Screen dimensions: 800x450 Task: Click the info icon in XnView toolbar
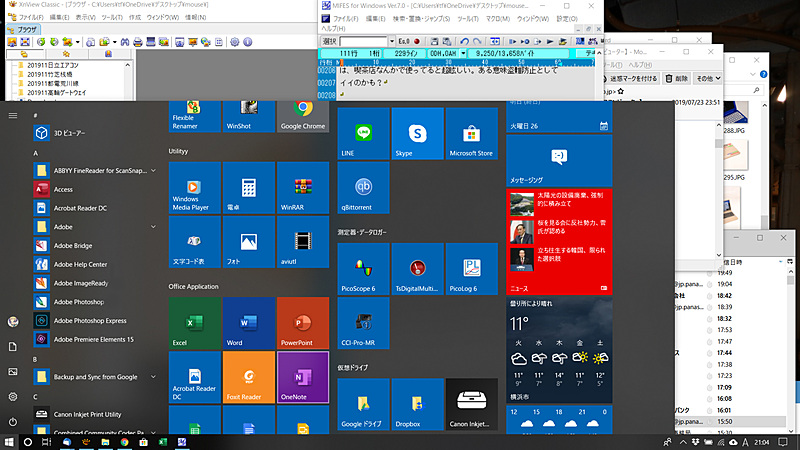click(x=247, y=42)
